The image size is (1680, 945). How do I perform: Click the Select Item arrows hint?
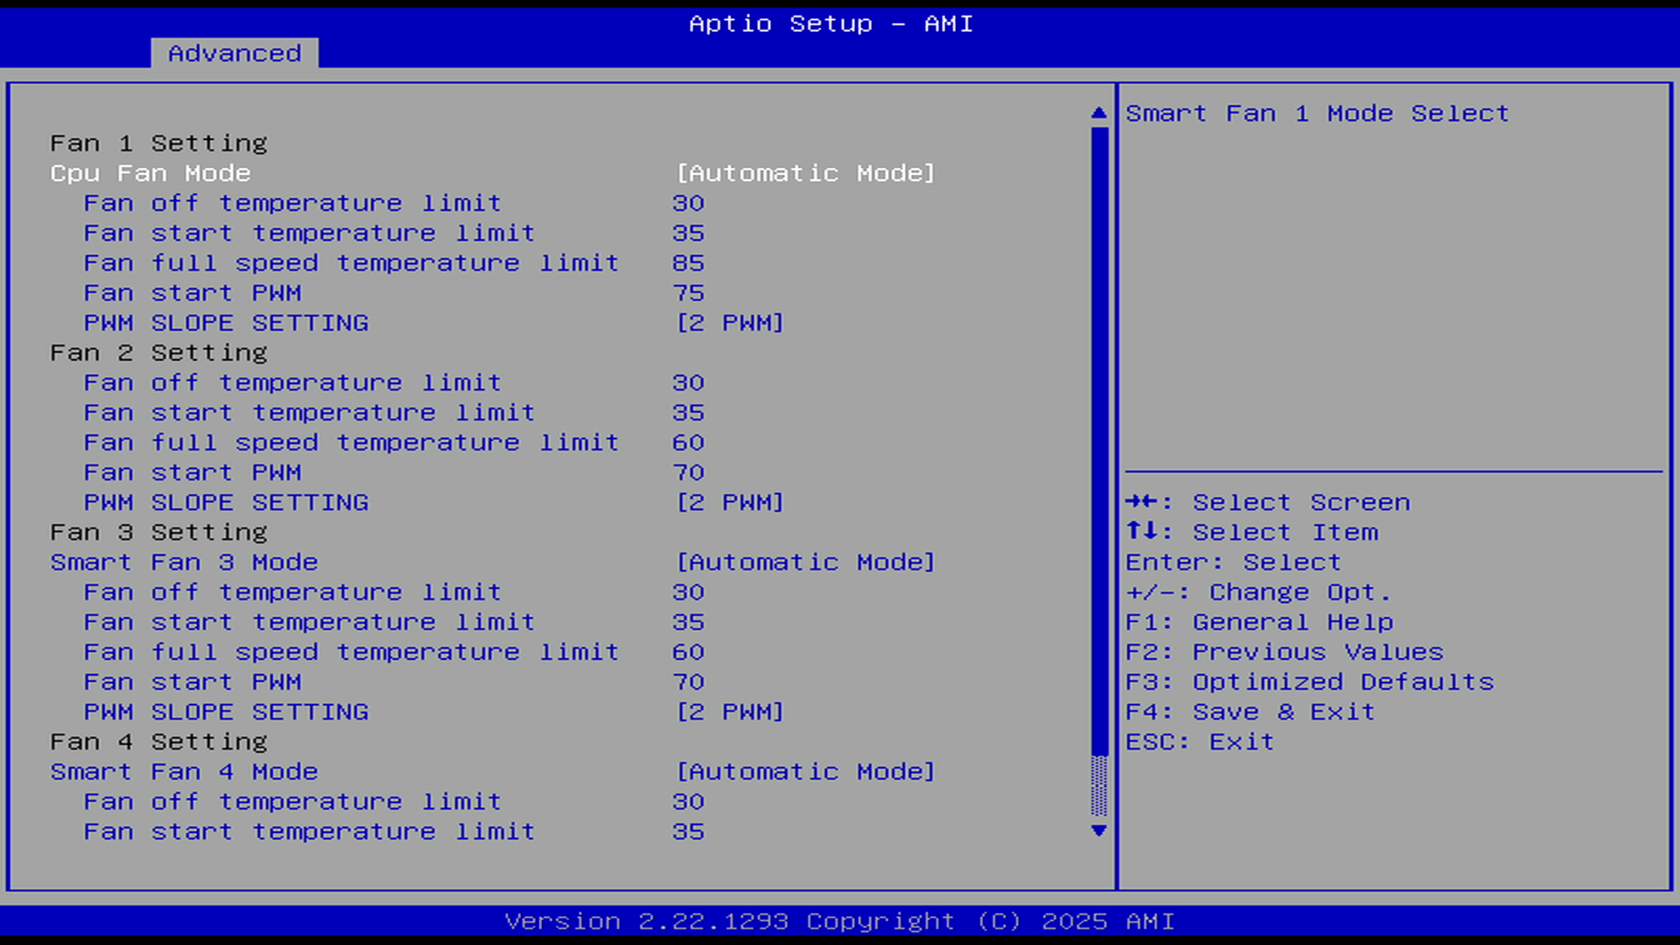pos(1251,532)
